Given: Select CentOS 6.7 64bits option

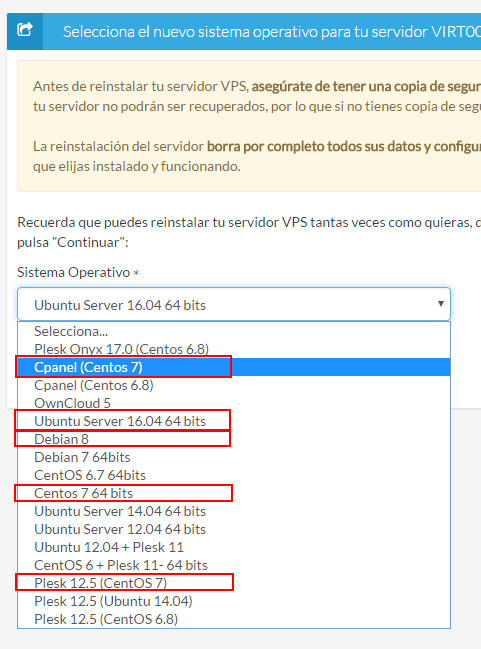Looking at the screenshot, I should [x=233, y=475].
